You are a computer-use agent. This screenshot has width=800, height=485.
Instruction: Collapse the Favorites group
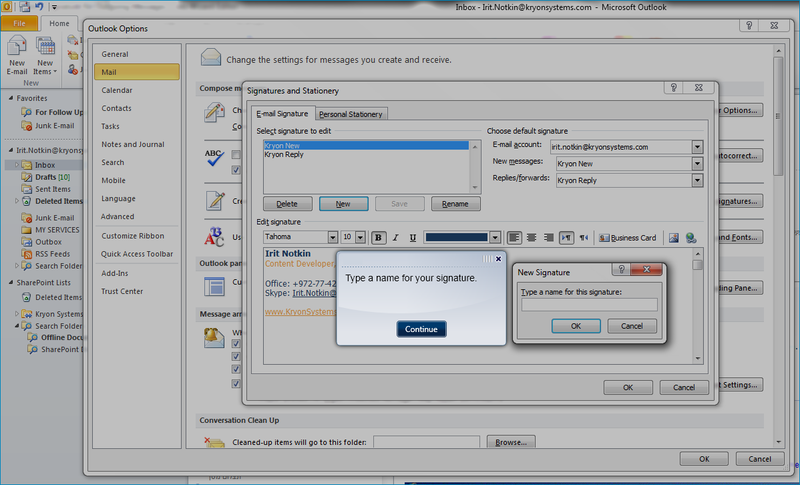(11, 98)
